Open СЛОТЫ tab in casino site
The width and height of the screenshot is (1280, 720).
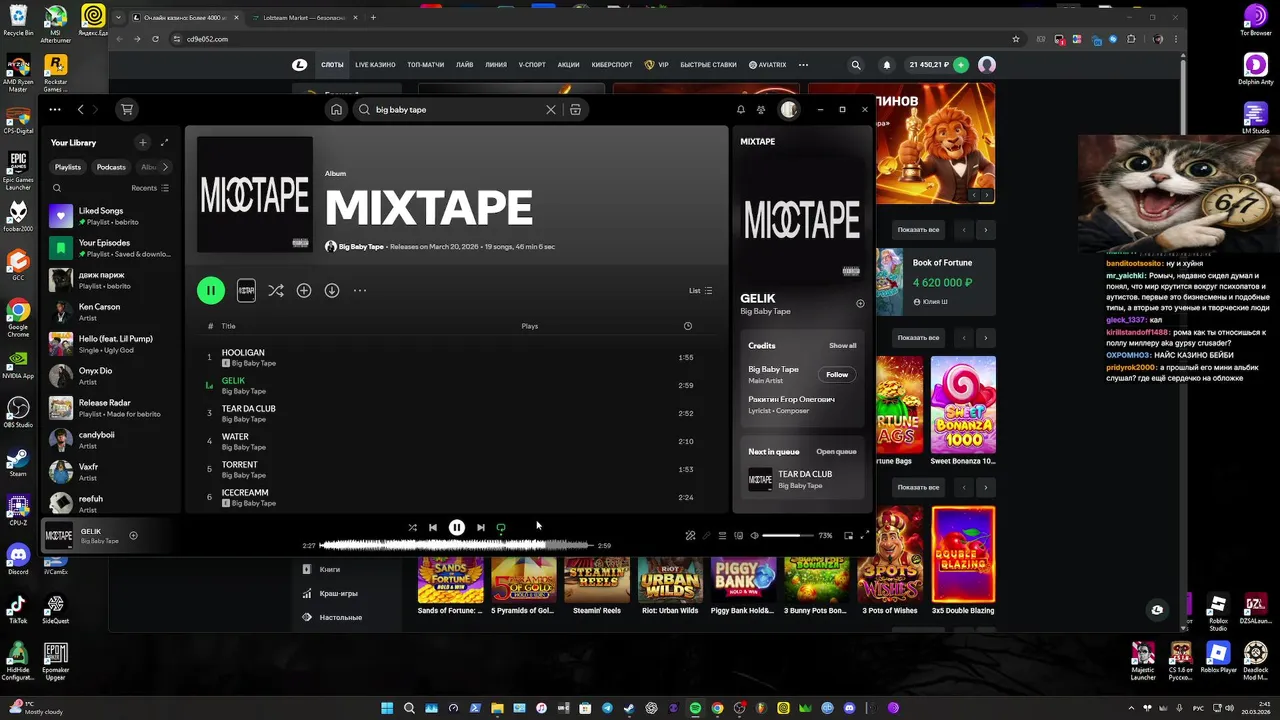pos(332,65)
